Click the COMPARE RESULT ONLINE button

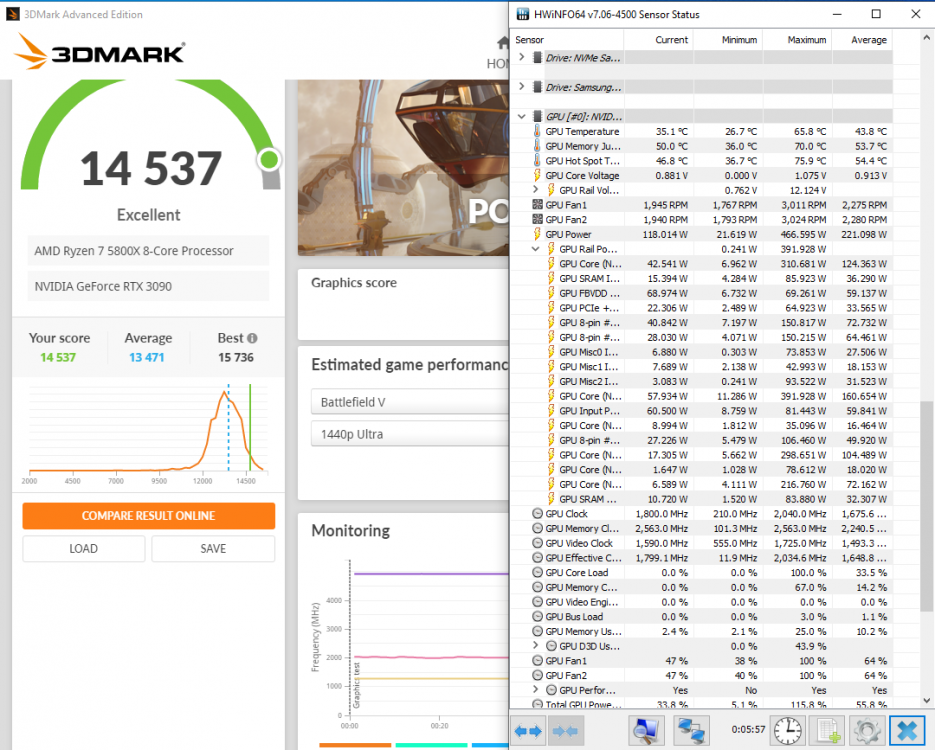148,516
